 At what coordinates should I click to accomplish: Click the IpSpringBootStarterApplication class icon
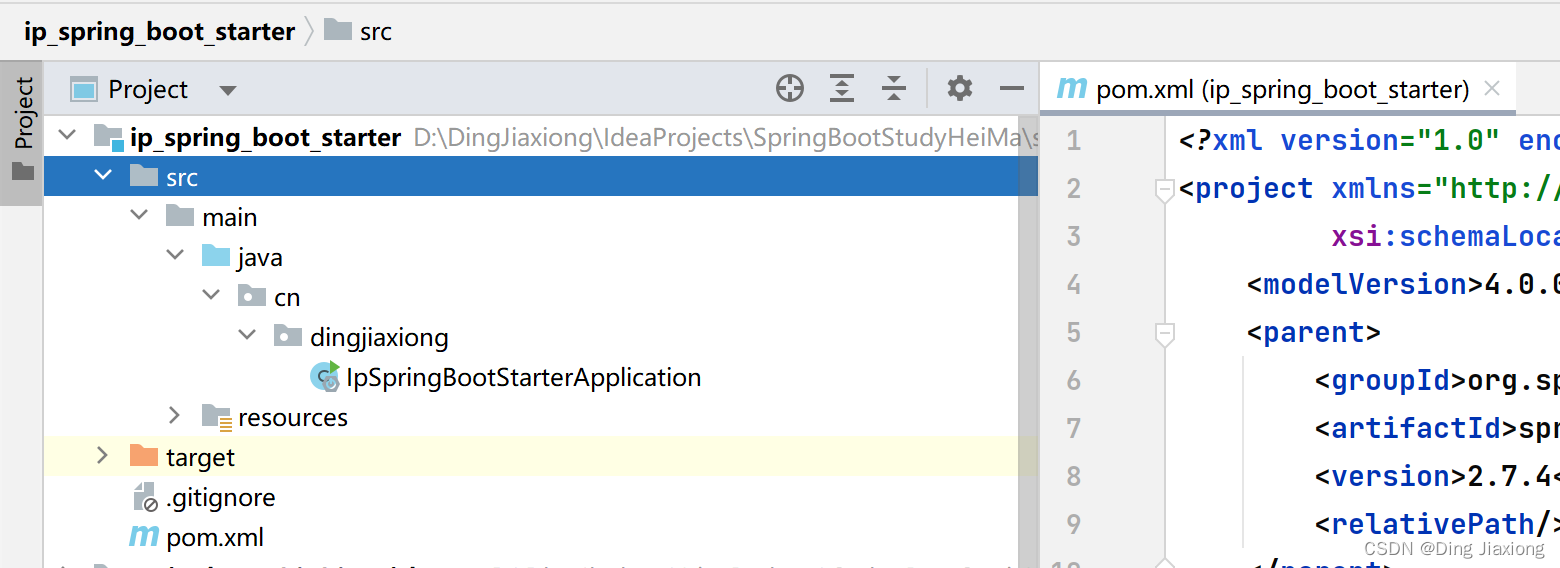(325, 377)
